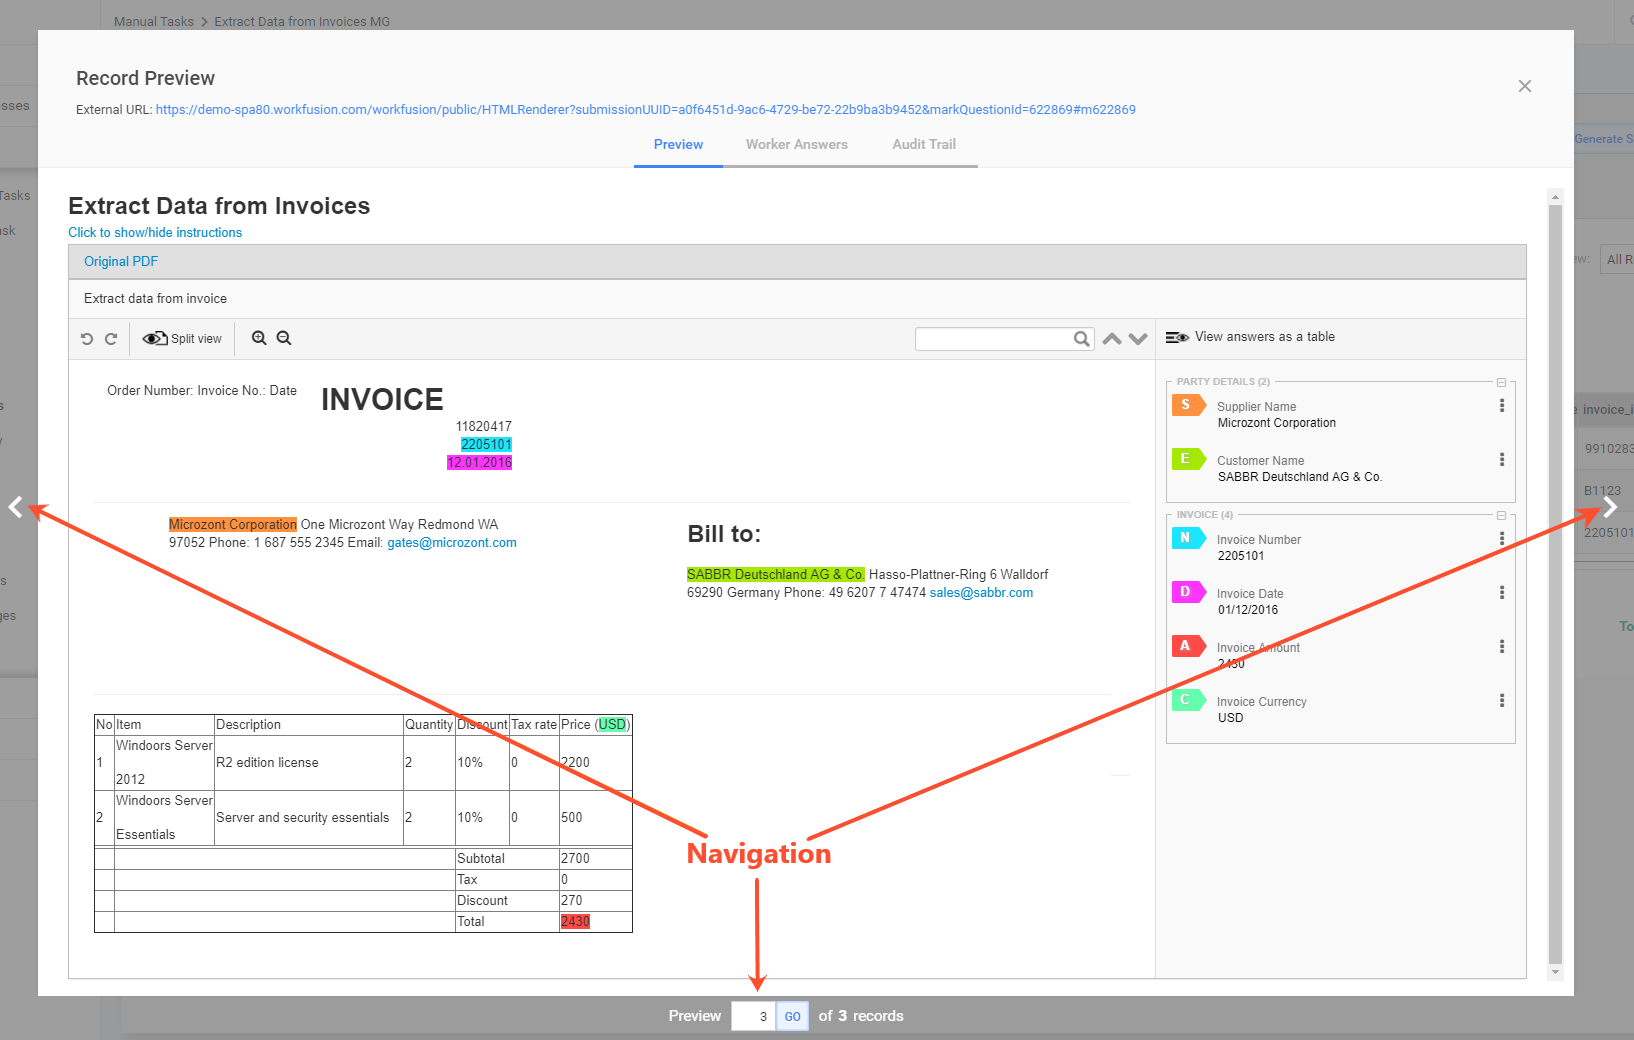
Task: Collapse the Party Details group
Action: pyautogui.click(x=1501, y=382)
